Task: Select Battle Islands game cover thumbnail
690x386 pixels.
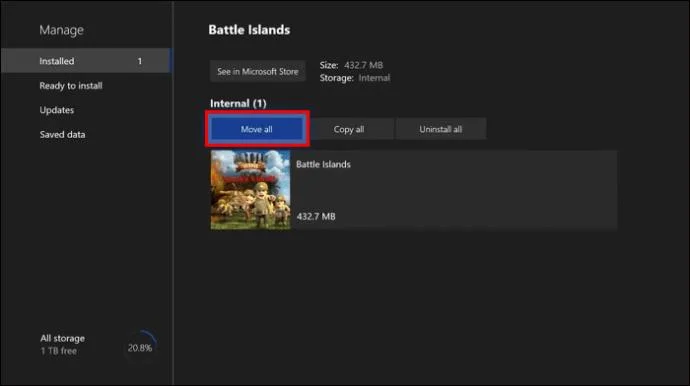Action: click(x=250, y=190)
